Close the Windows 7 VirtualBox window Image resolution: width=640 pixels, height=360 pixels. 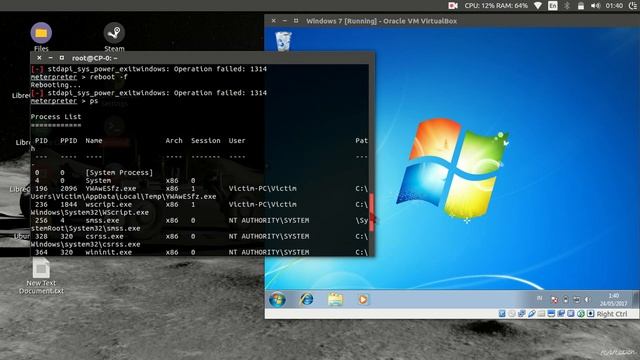(273, 20)
